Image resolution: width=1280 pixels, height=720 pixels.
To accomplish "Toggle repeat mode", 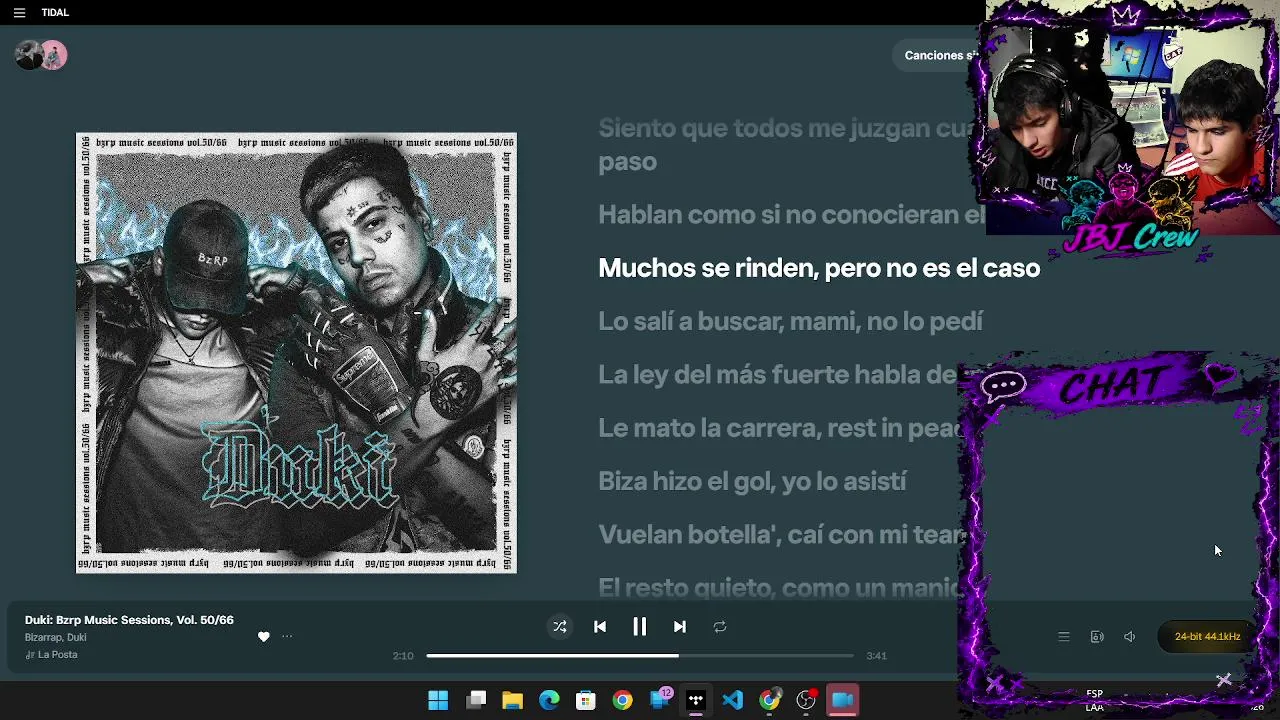I will click(720, 627).
